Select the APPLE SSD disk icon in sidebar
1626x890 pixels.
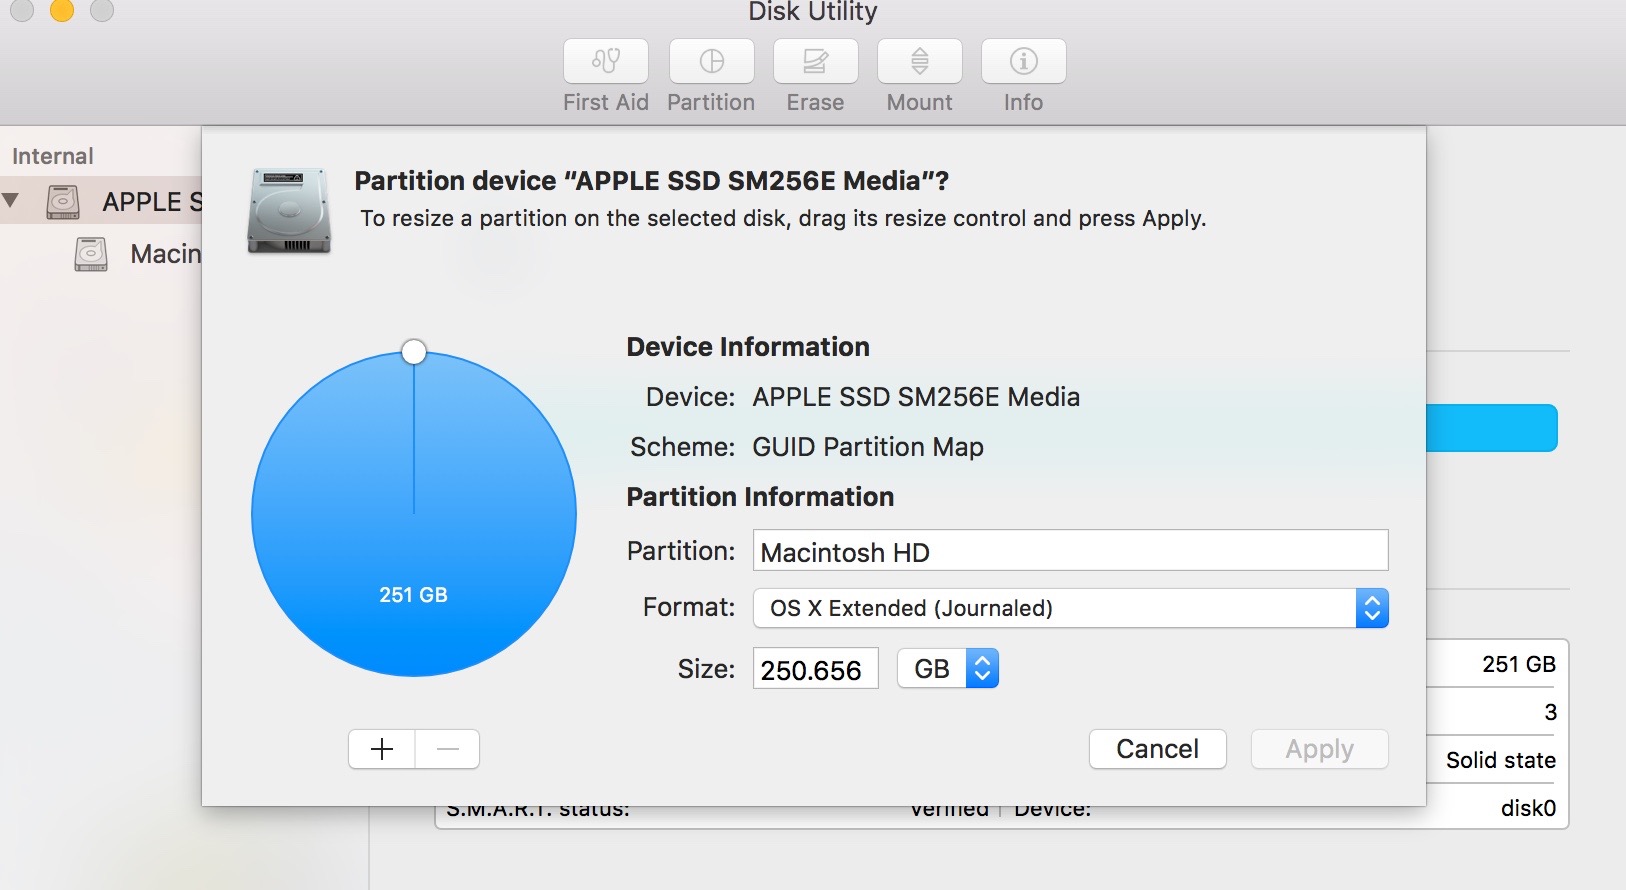(x=63, y=202)
